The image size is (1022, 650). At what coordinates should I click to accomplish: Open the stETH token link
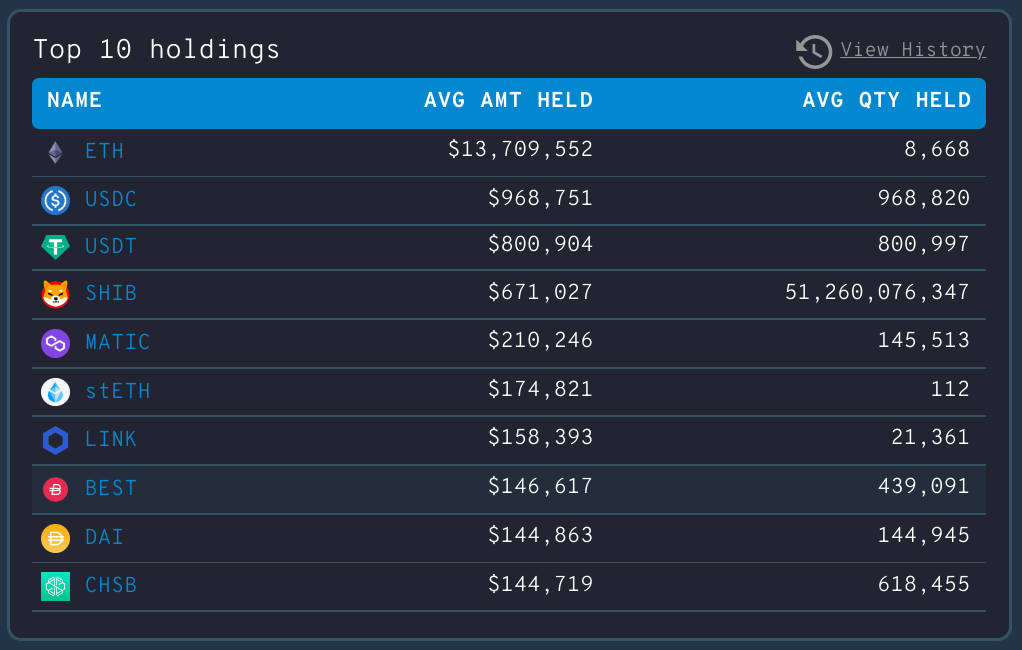(117, 391)
